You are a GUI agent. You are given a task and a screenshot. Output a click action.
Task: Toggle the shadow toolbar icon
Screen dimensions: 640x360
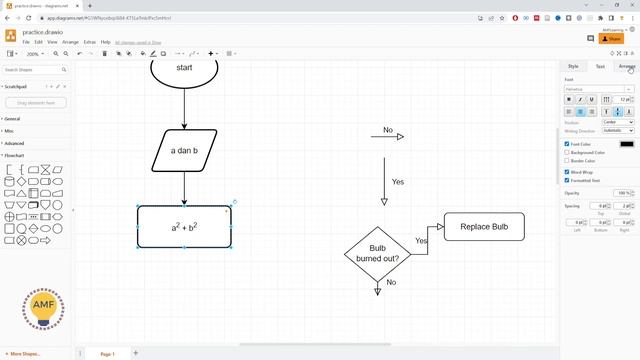pos(163,53)
